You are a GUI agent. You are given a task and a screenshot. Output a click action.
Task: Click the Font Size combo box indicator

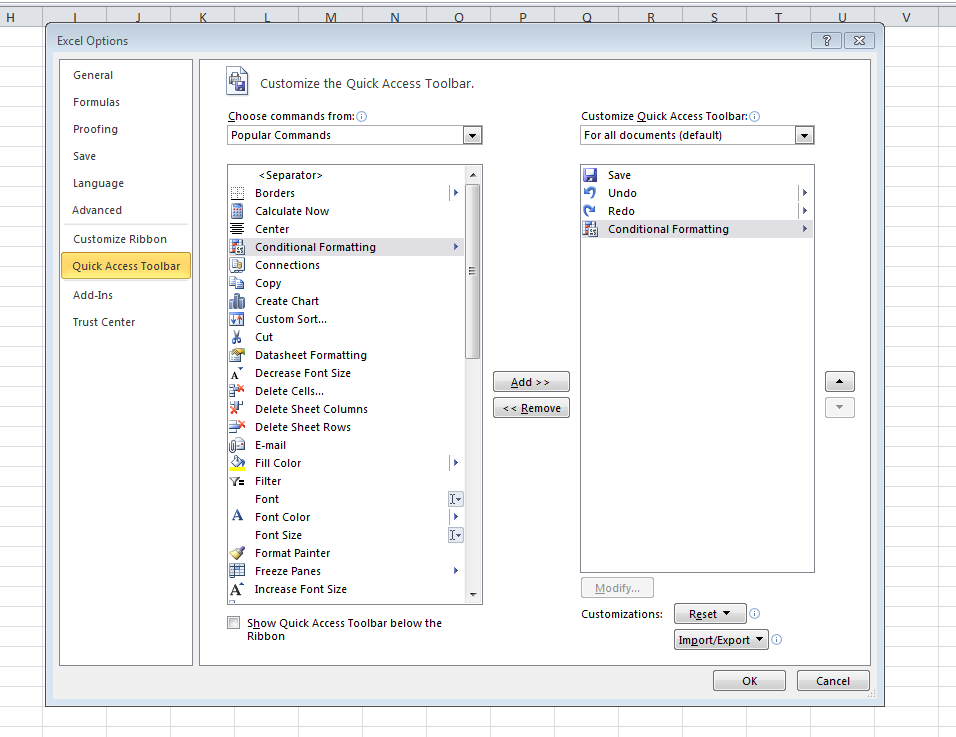point(455,535)
